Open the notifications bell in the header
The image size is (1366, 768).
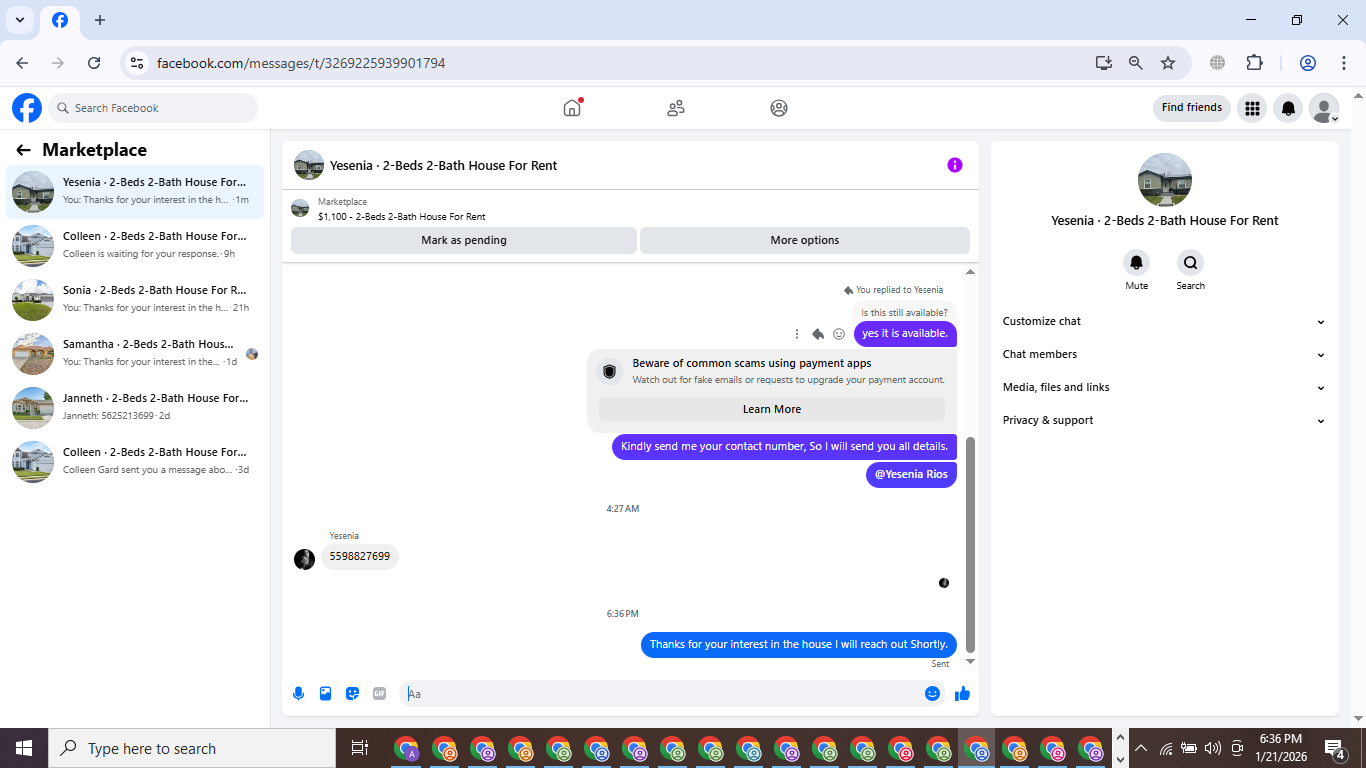[x=1288, y=108]
